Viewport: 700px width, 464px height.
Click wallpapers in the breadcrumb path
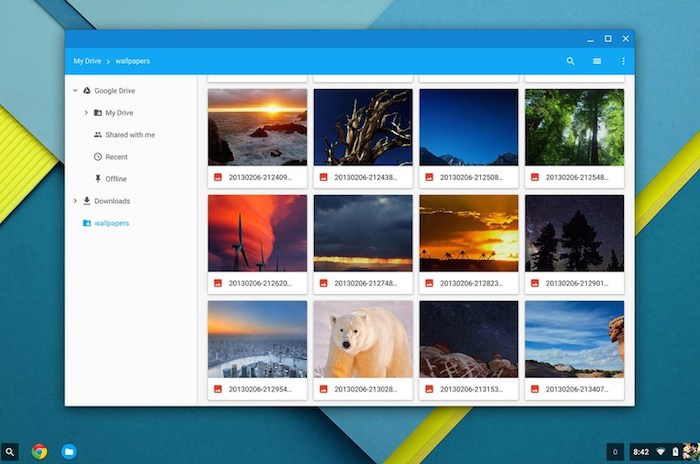(132, 61)
